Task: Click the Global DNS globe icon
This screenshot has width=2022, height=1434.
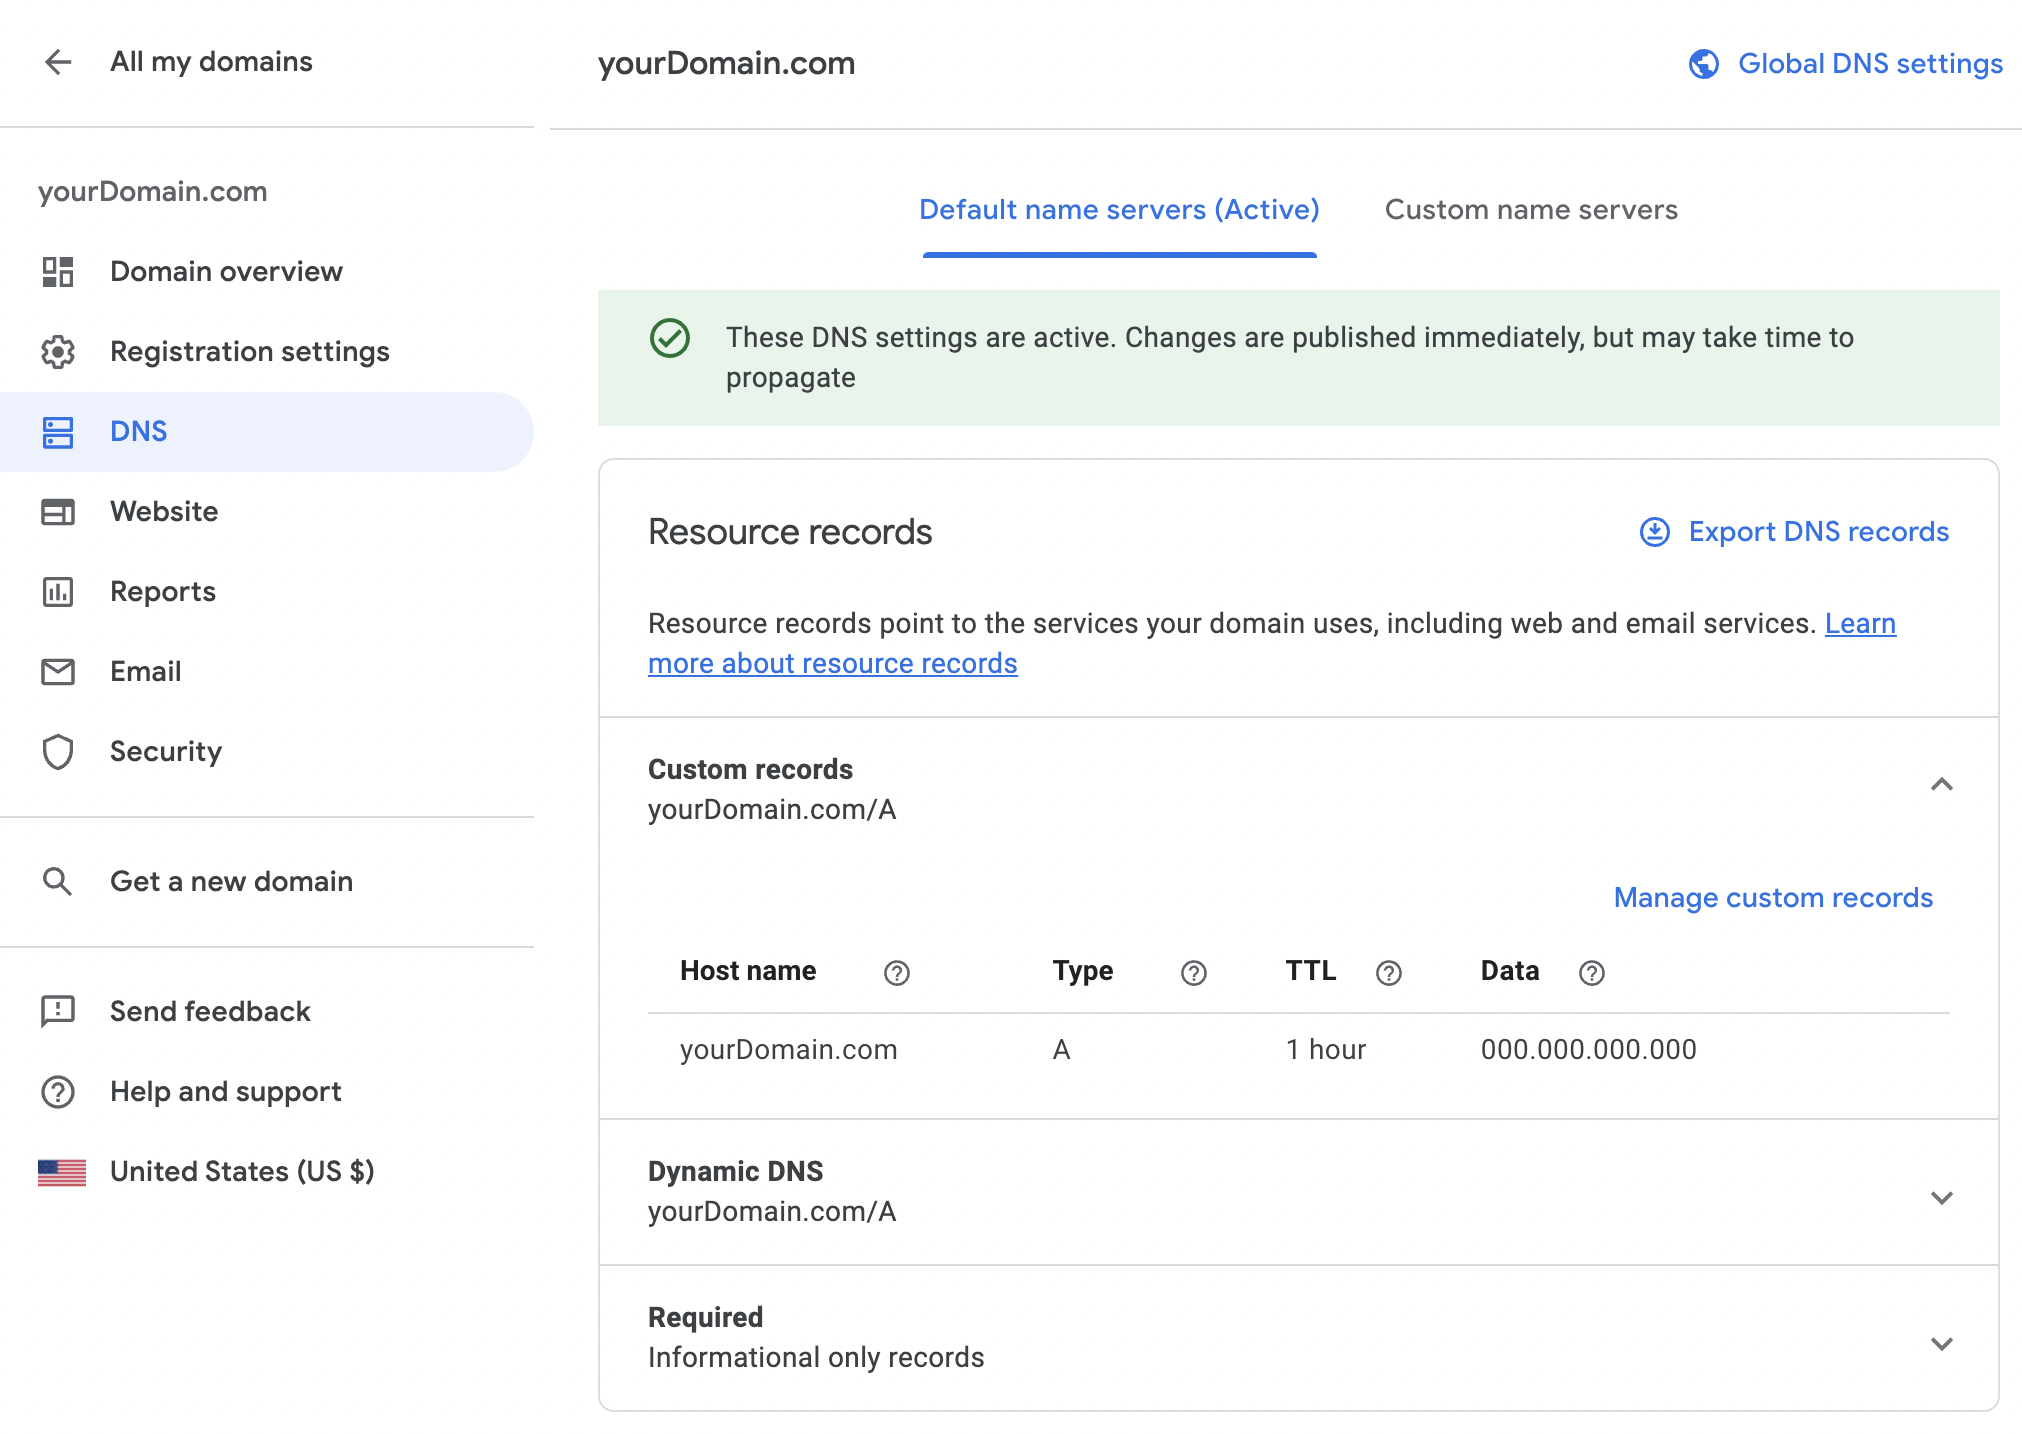Action: point(1704,64)
